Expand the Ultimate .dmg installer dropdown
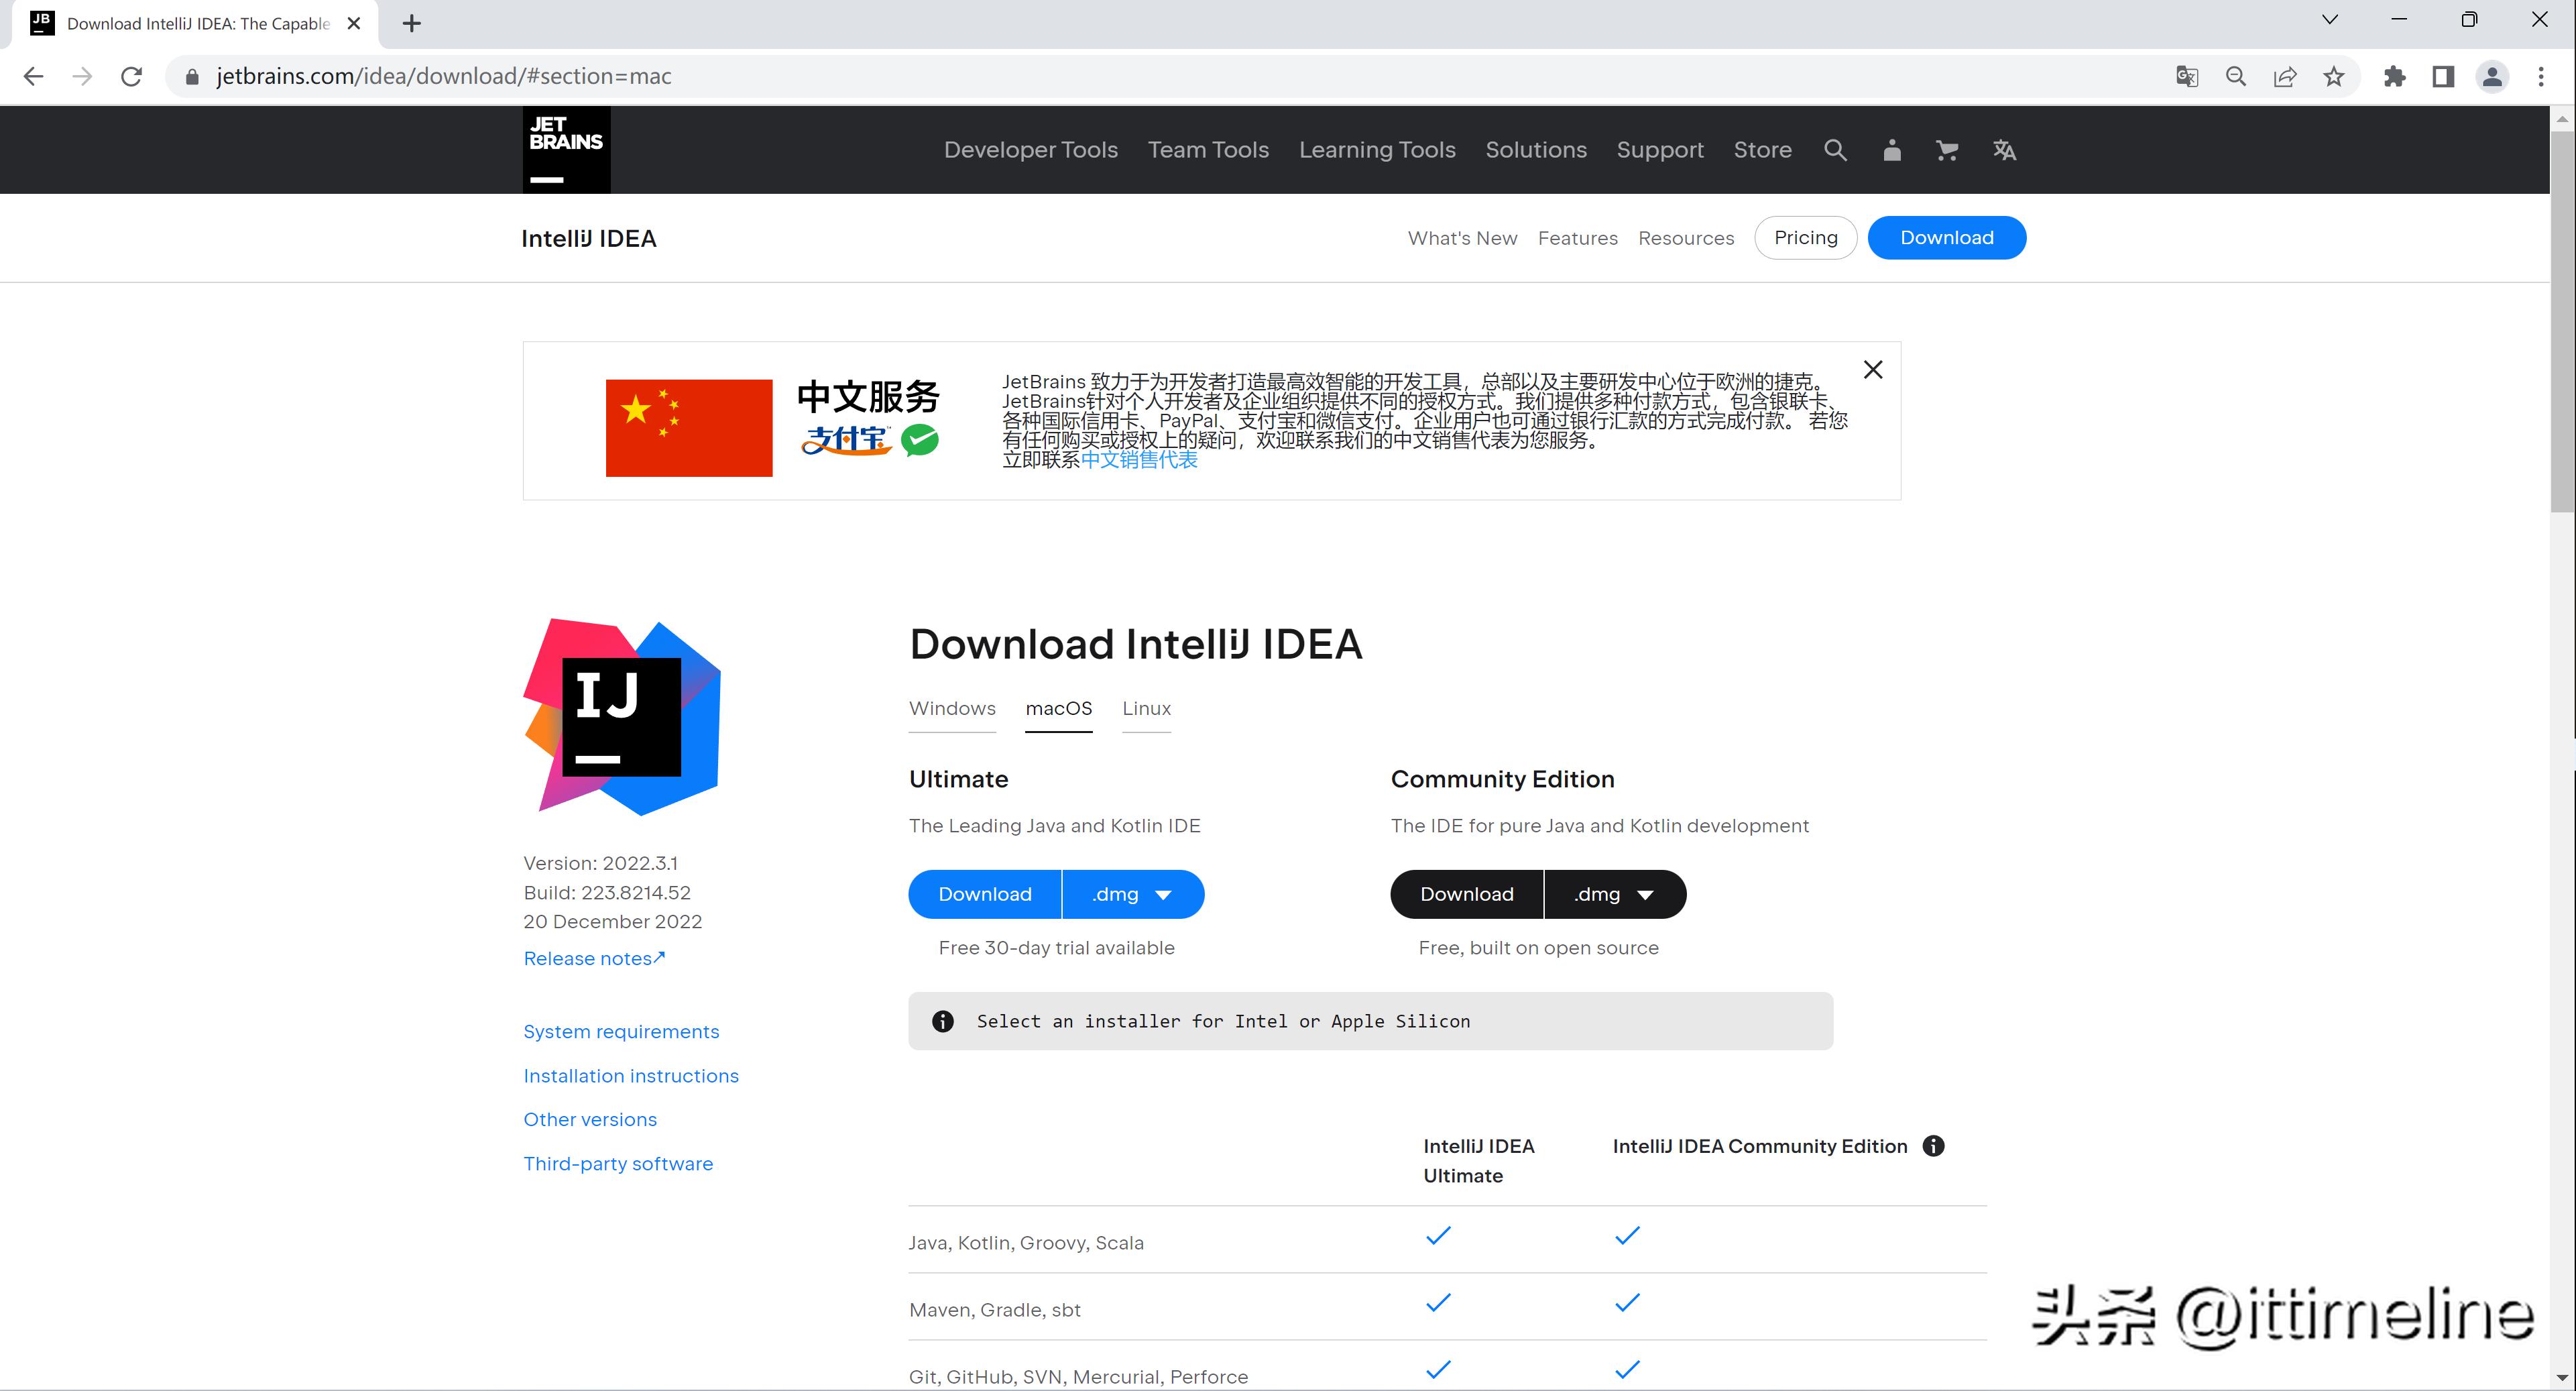The height and width of the screenshot is (1391, 2576). [x=1133, y=894]
